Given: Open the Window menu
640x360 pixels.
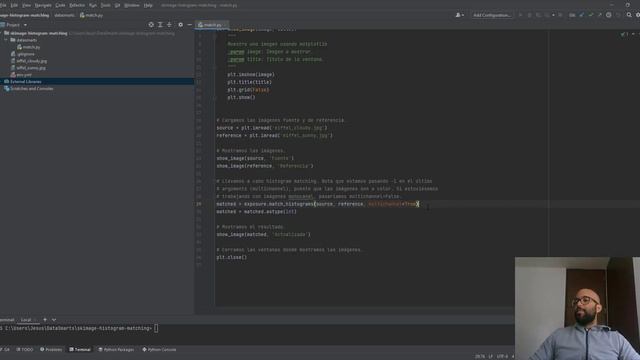Looking at the screenshot, I should click(132, 5).
